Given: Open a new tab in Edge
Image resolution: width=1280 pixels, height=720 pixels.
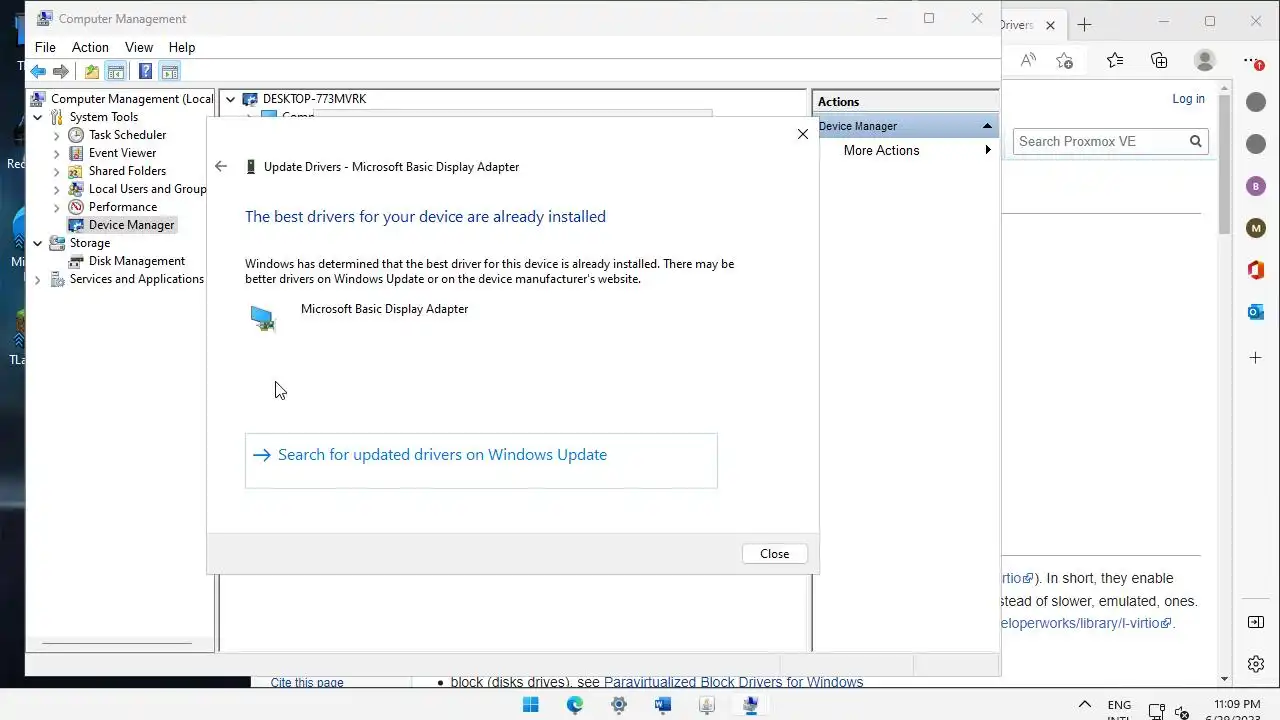Looking at the screenshot, I should (1085, 24).
